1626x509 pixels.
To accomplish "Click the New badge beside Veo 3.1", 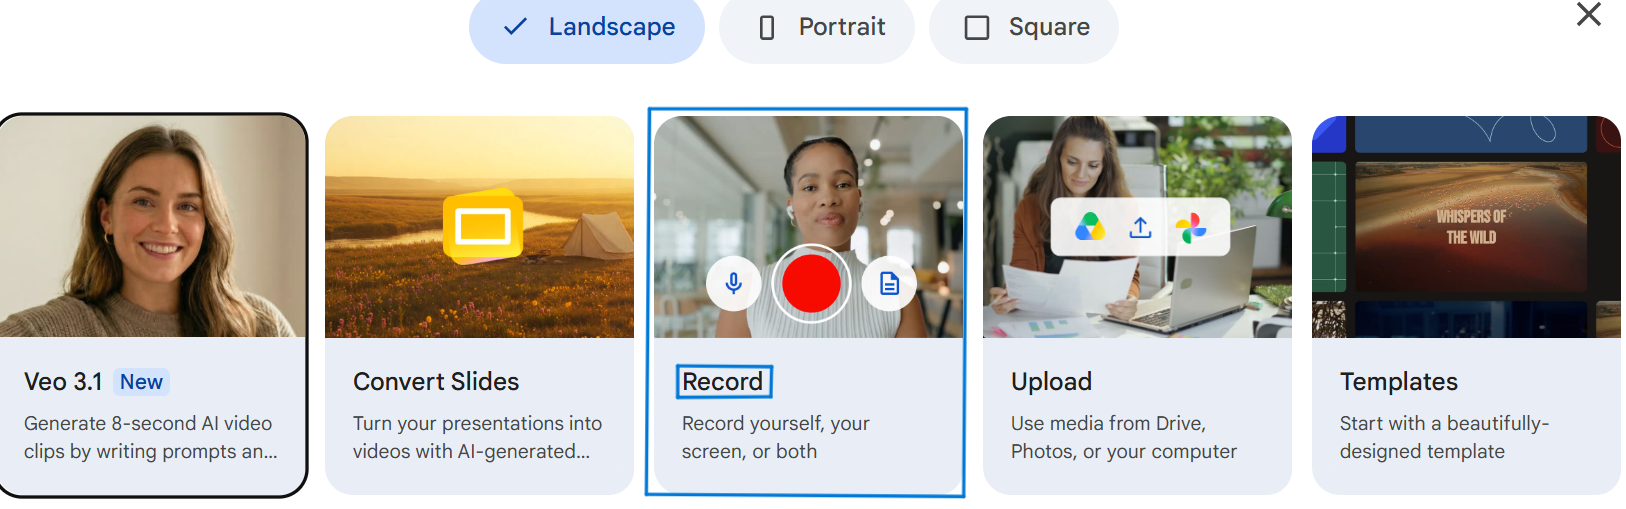I will (141, 382).
